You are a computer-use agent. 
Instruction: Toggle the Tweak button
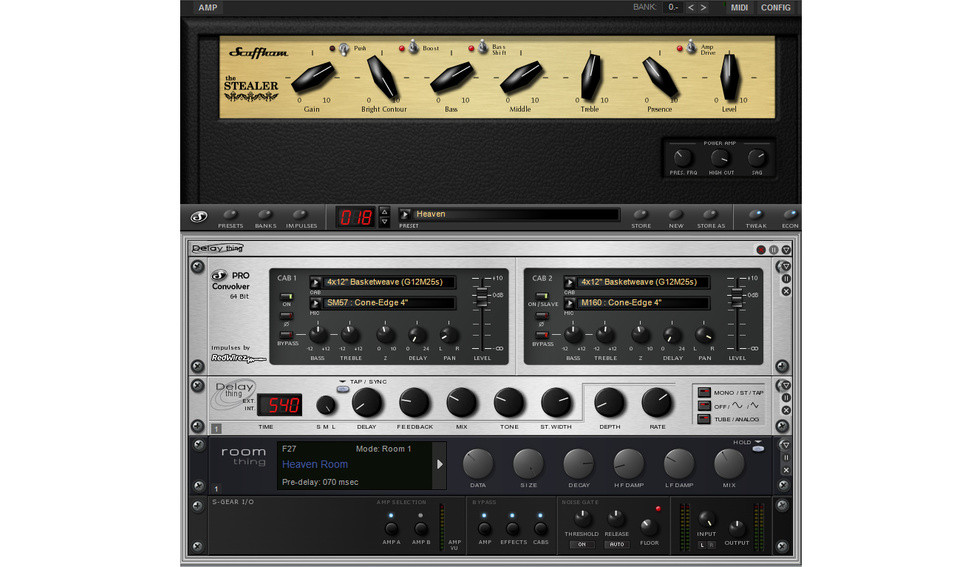(756, 215)
